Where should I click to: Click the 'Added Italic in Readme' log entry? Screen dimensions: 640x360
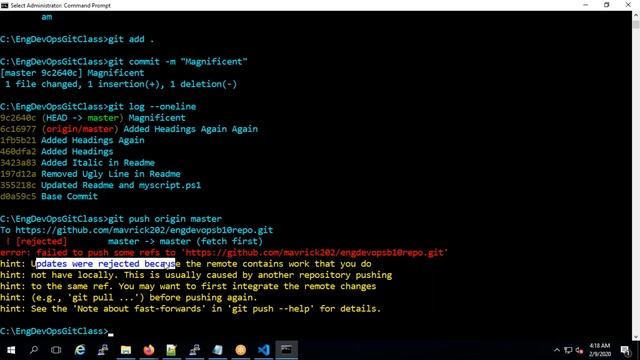tap(98, 163)
